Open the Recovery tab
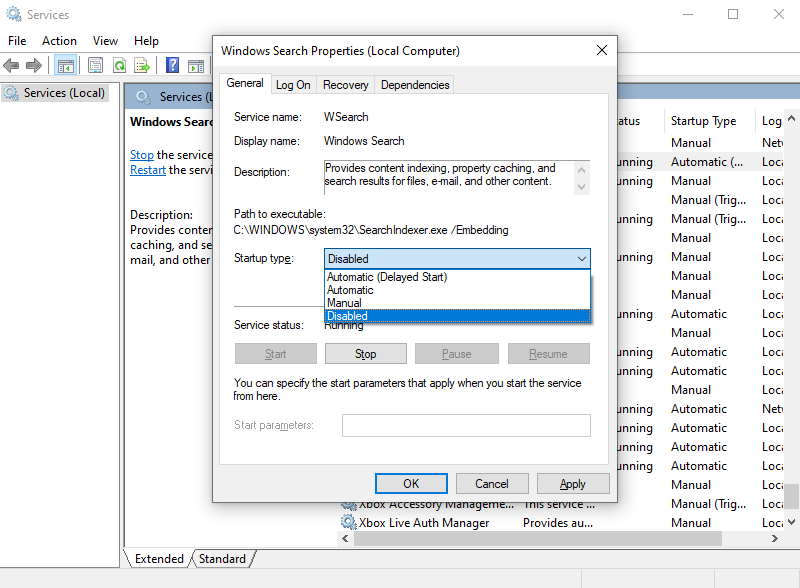Screen dimensions: 800x588 tap(345, 85)
